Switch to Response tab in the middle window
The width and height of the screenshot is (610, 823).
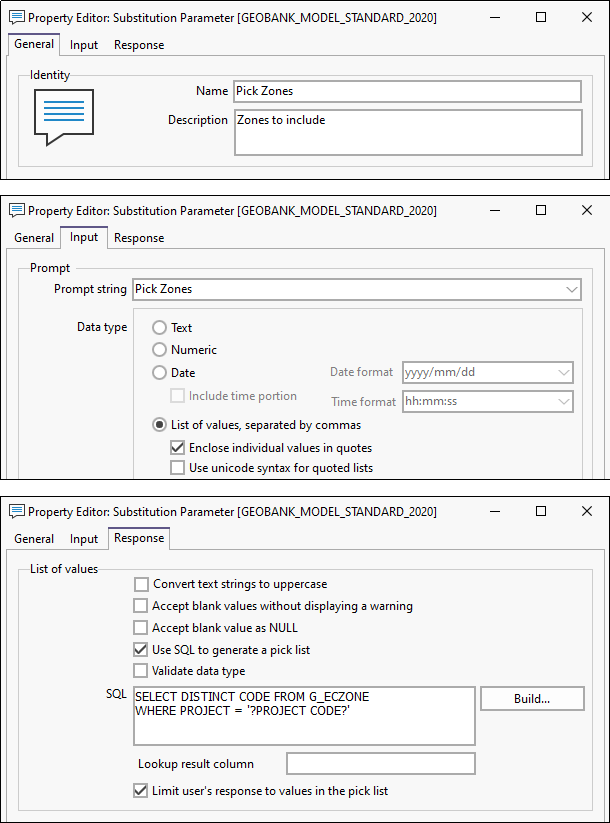(139, 238)
